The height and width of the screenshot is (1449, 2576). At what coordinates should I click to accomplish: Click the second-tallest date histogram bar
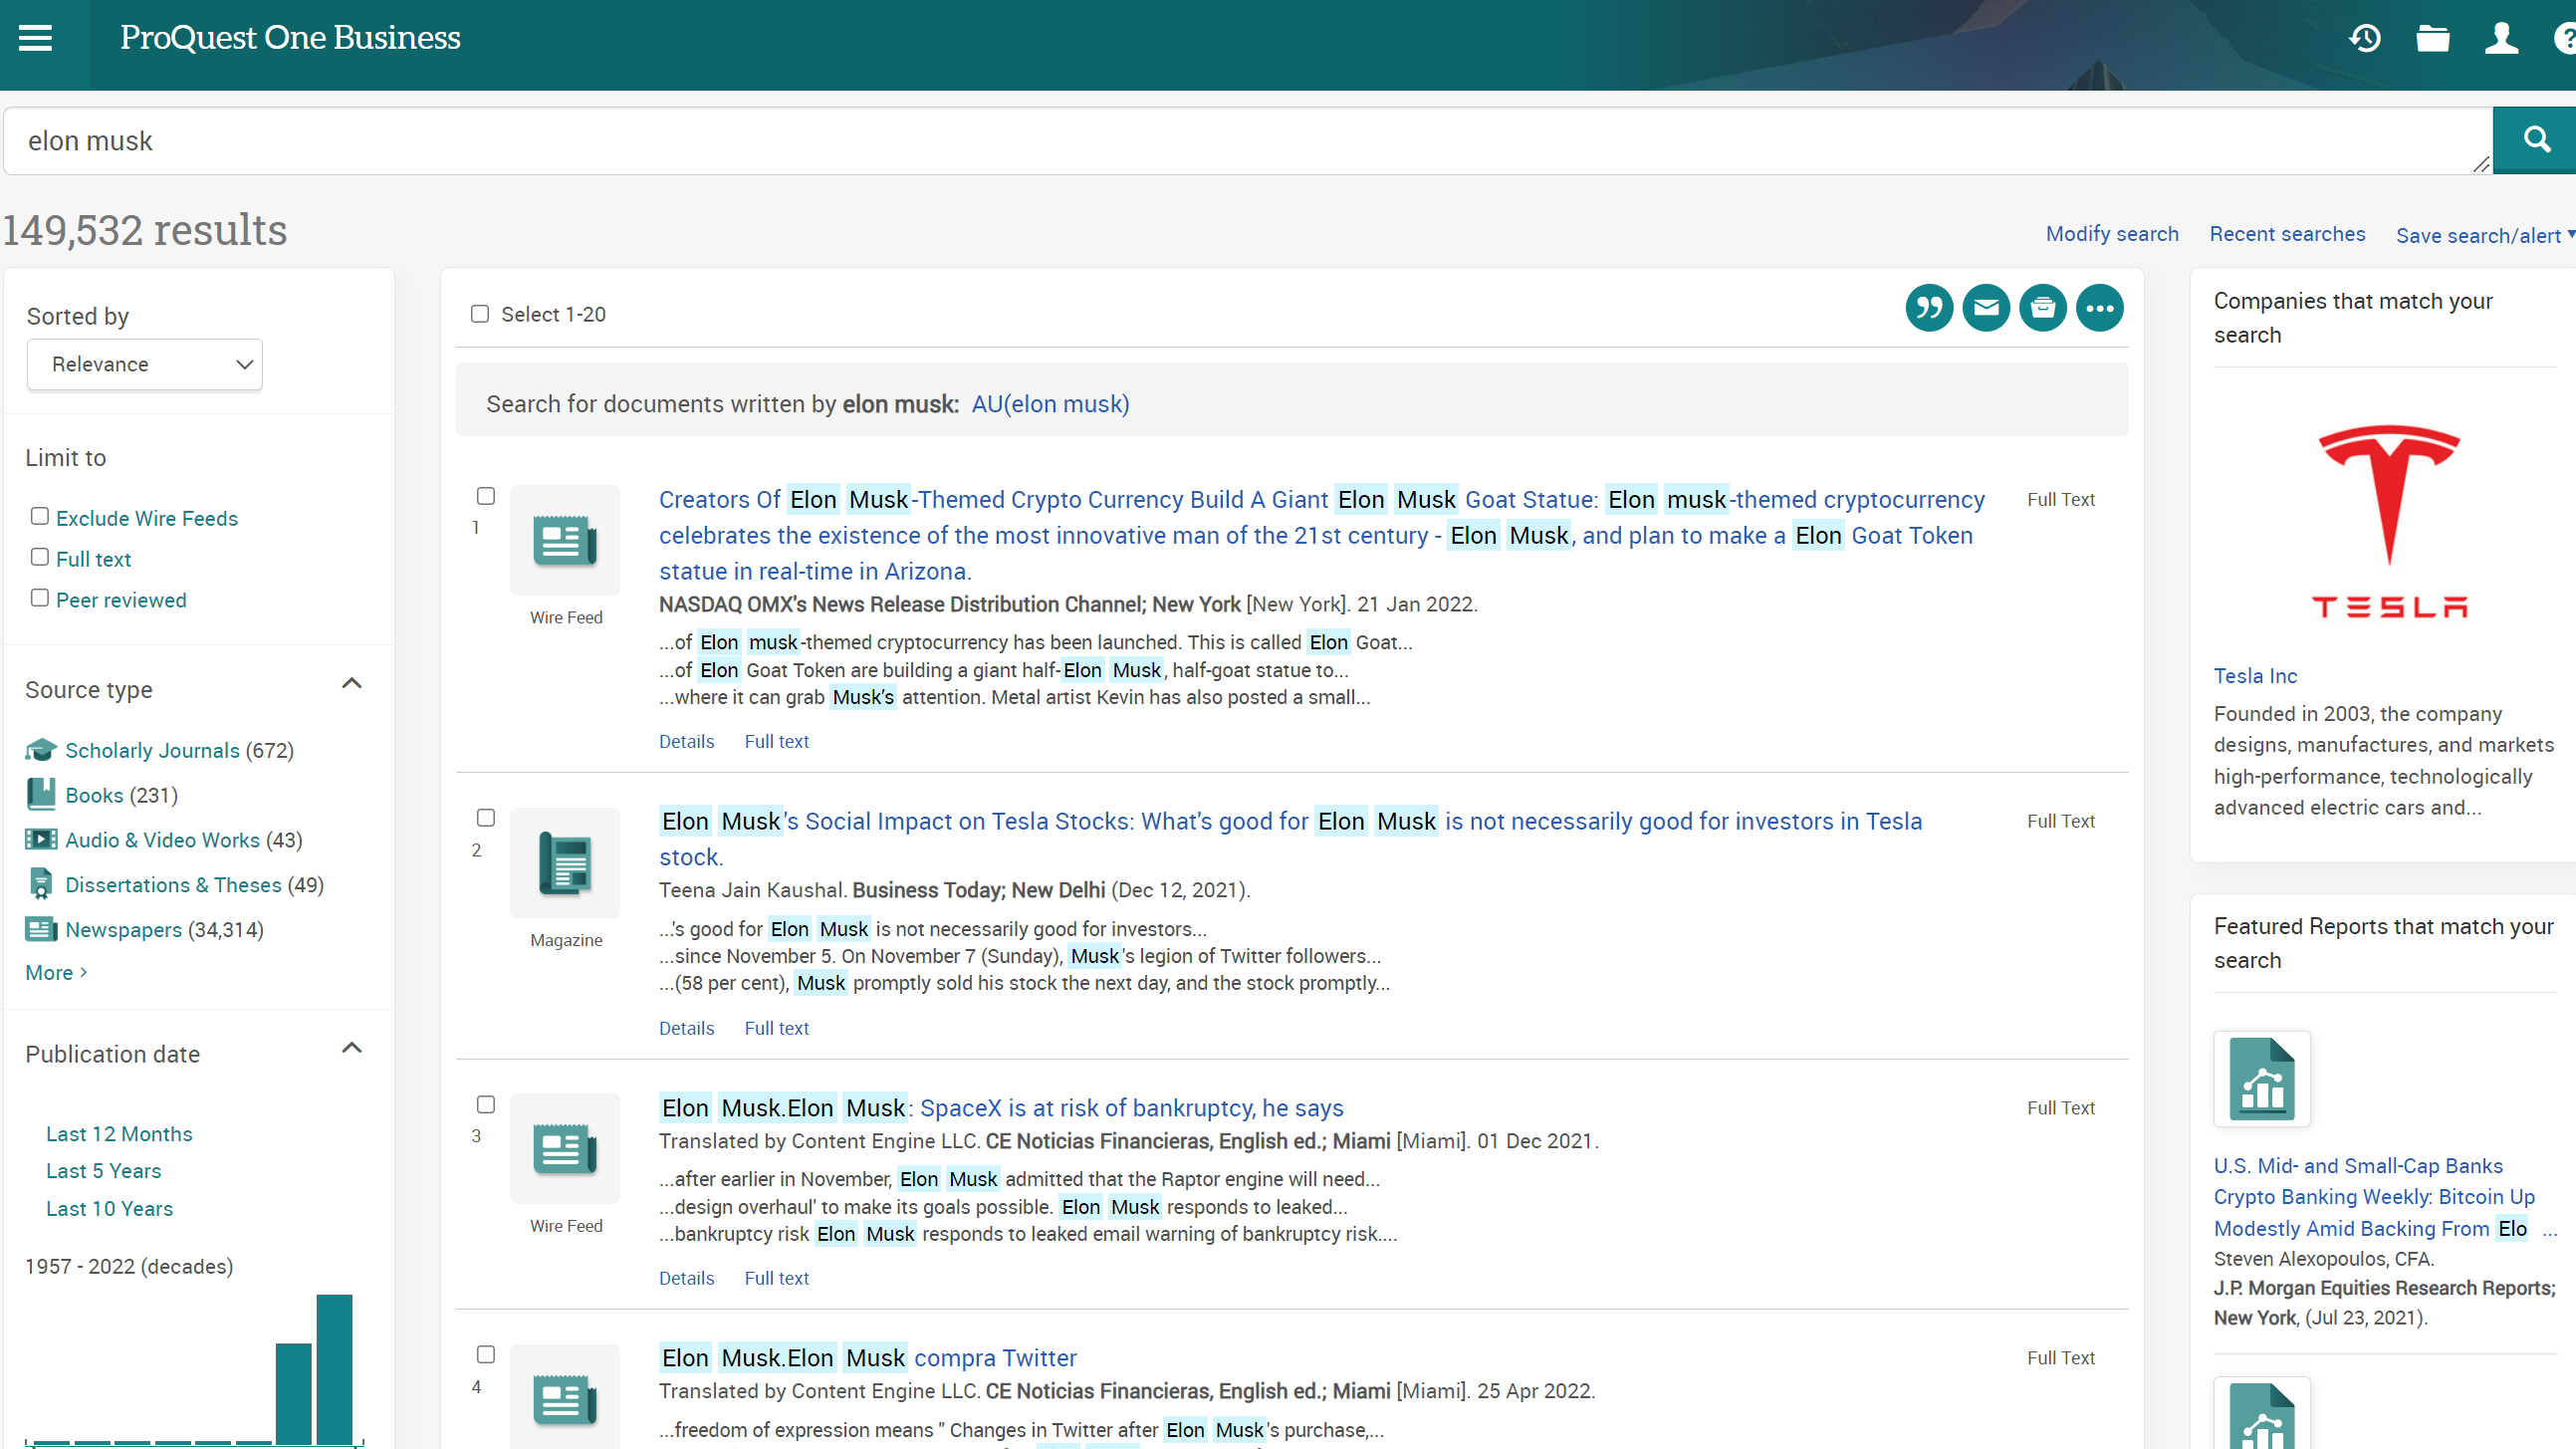(x=293, y=1394)
